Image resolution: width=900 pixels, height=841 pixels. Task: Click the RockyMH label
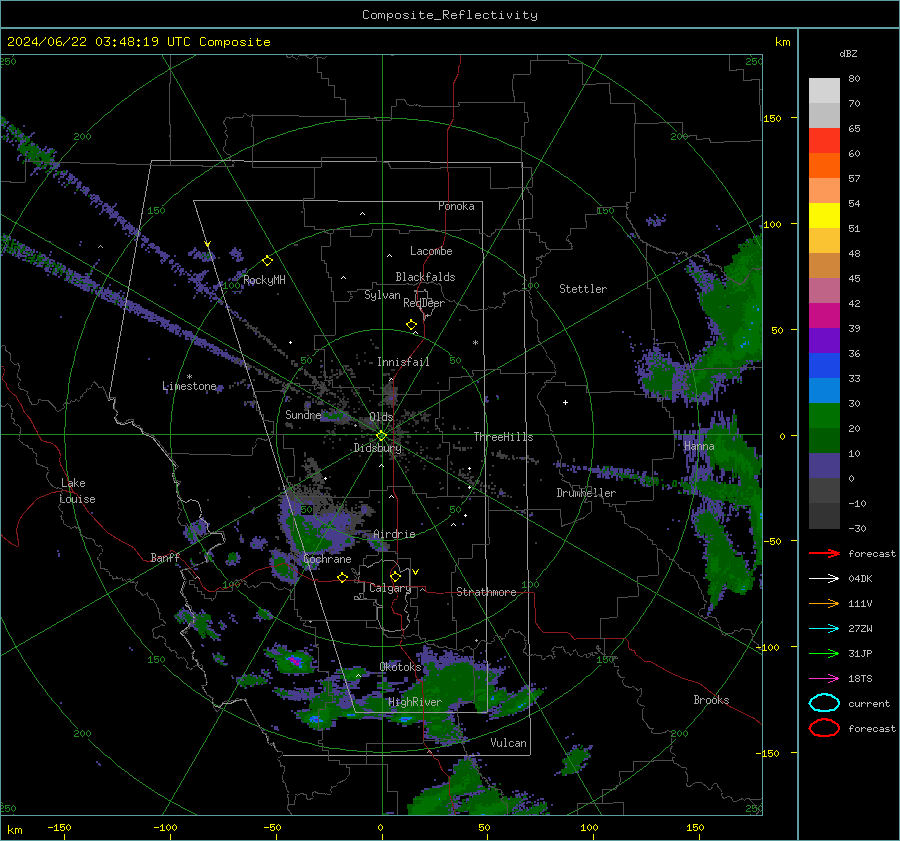click(264, 280)
